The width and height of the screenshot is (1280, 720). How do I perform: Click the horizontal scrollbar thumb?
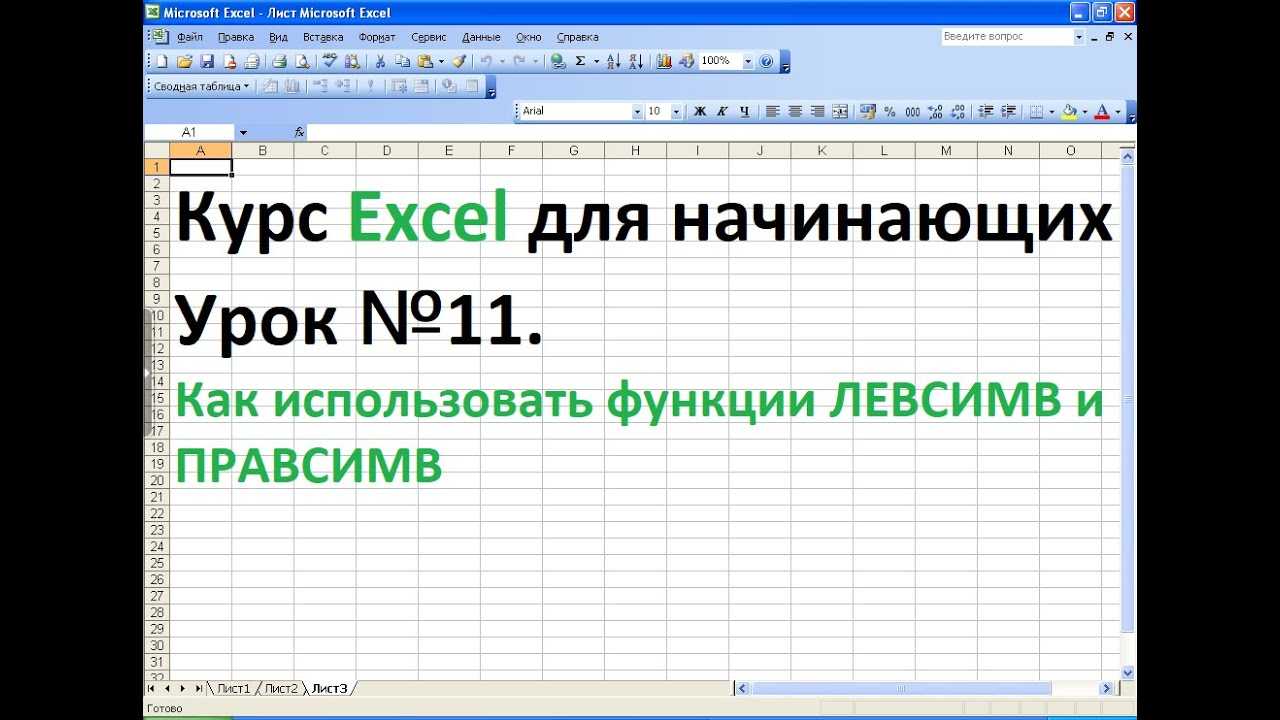(901, 688)
